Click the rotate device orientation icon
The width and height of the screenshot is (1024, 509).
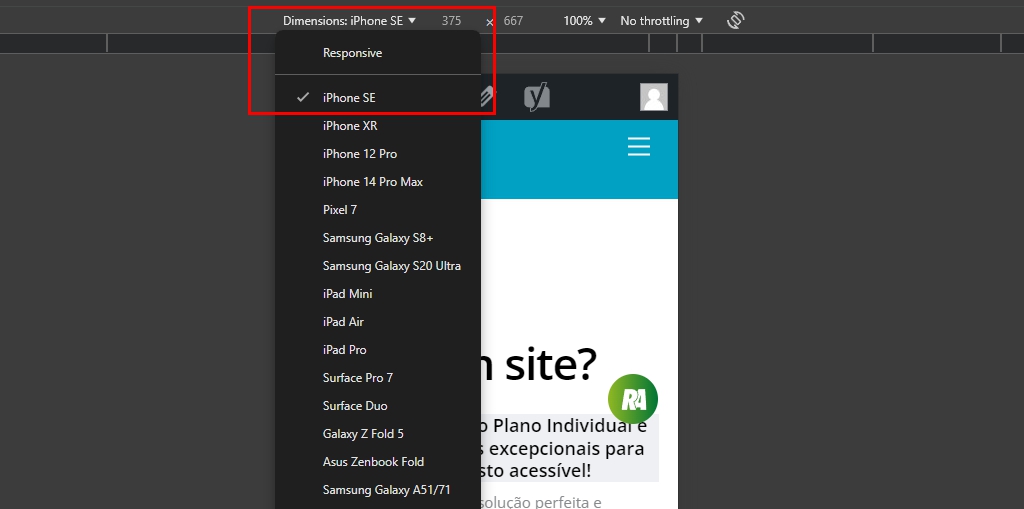coord(736,20)
